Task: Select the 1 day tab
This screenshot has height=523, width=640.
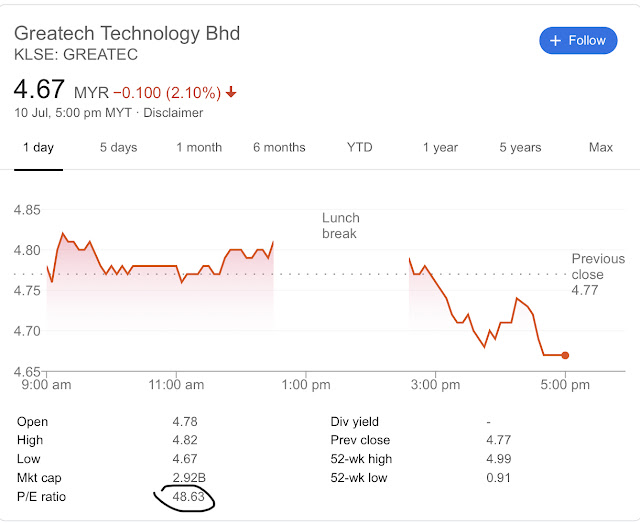Action: point(38,147)
